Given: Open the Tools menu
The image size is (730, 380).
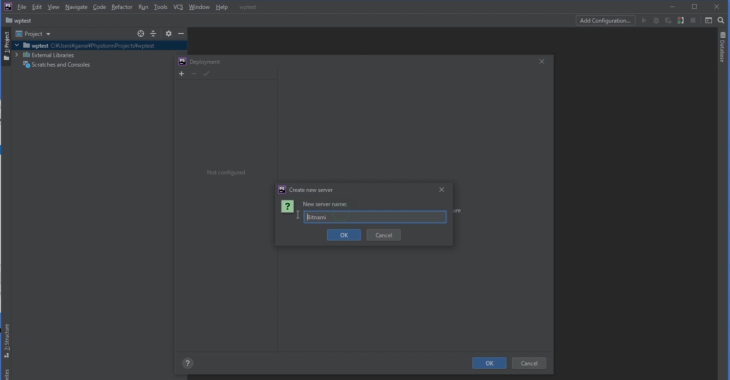Looking at the screenshot, I should pos(161,7).
